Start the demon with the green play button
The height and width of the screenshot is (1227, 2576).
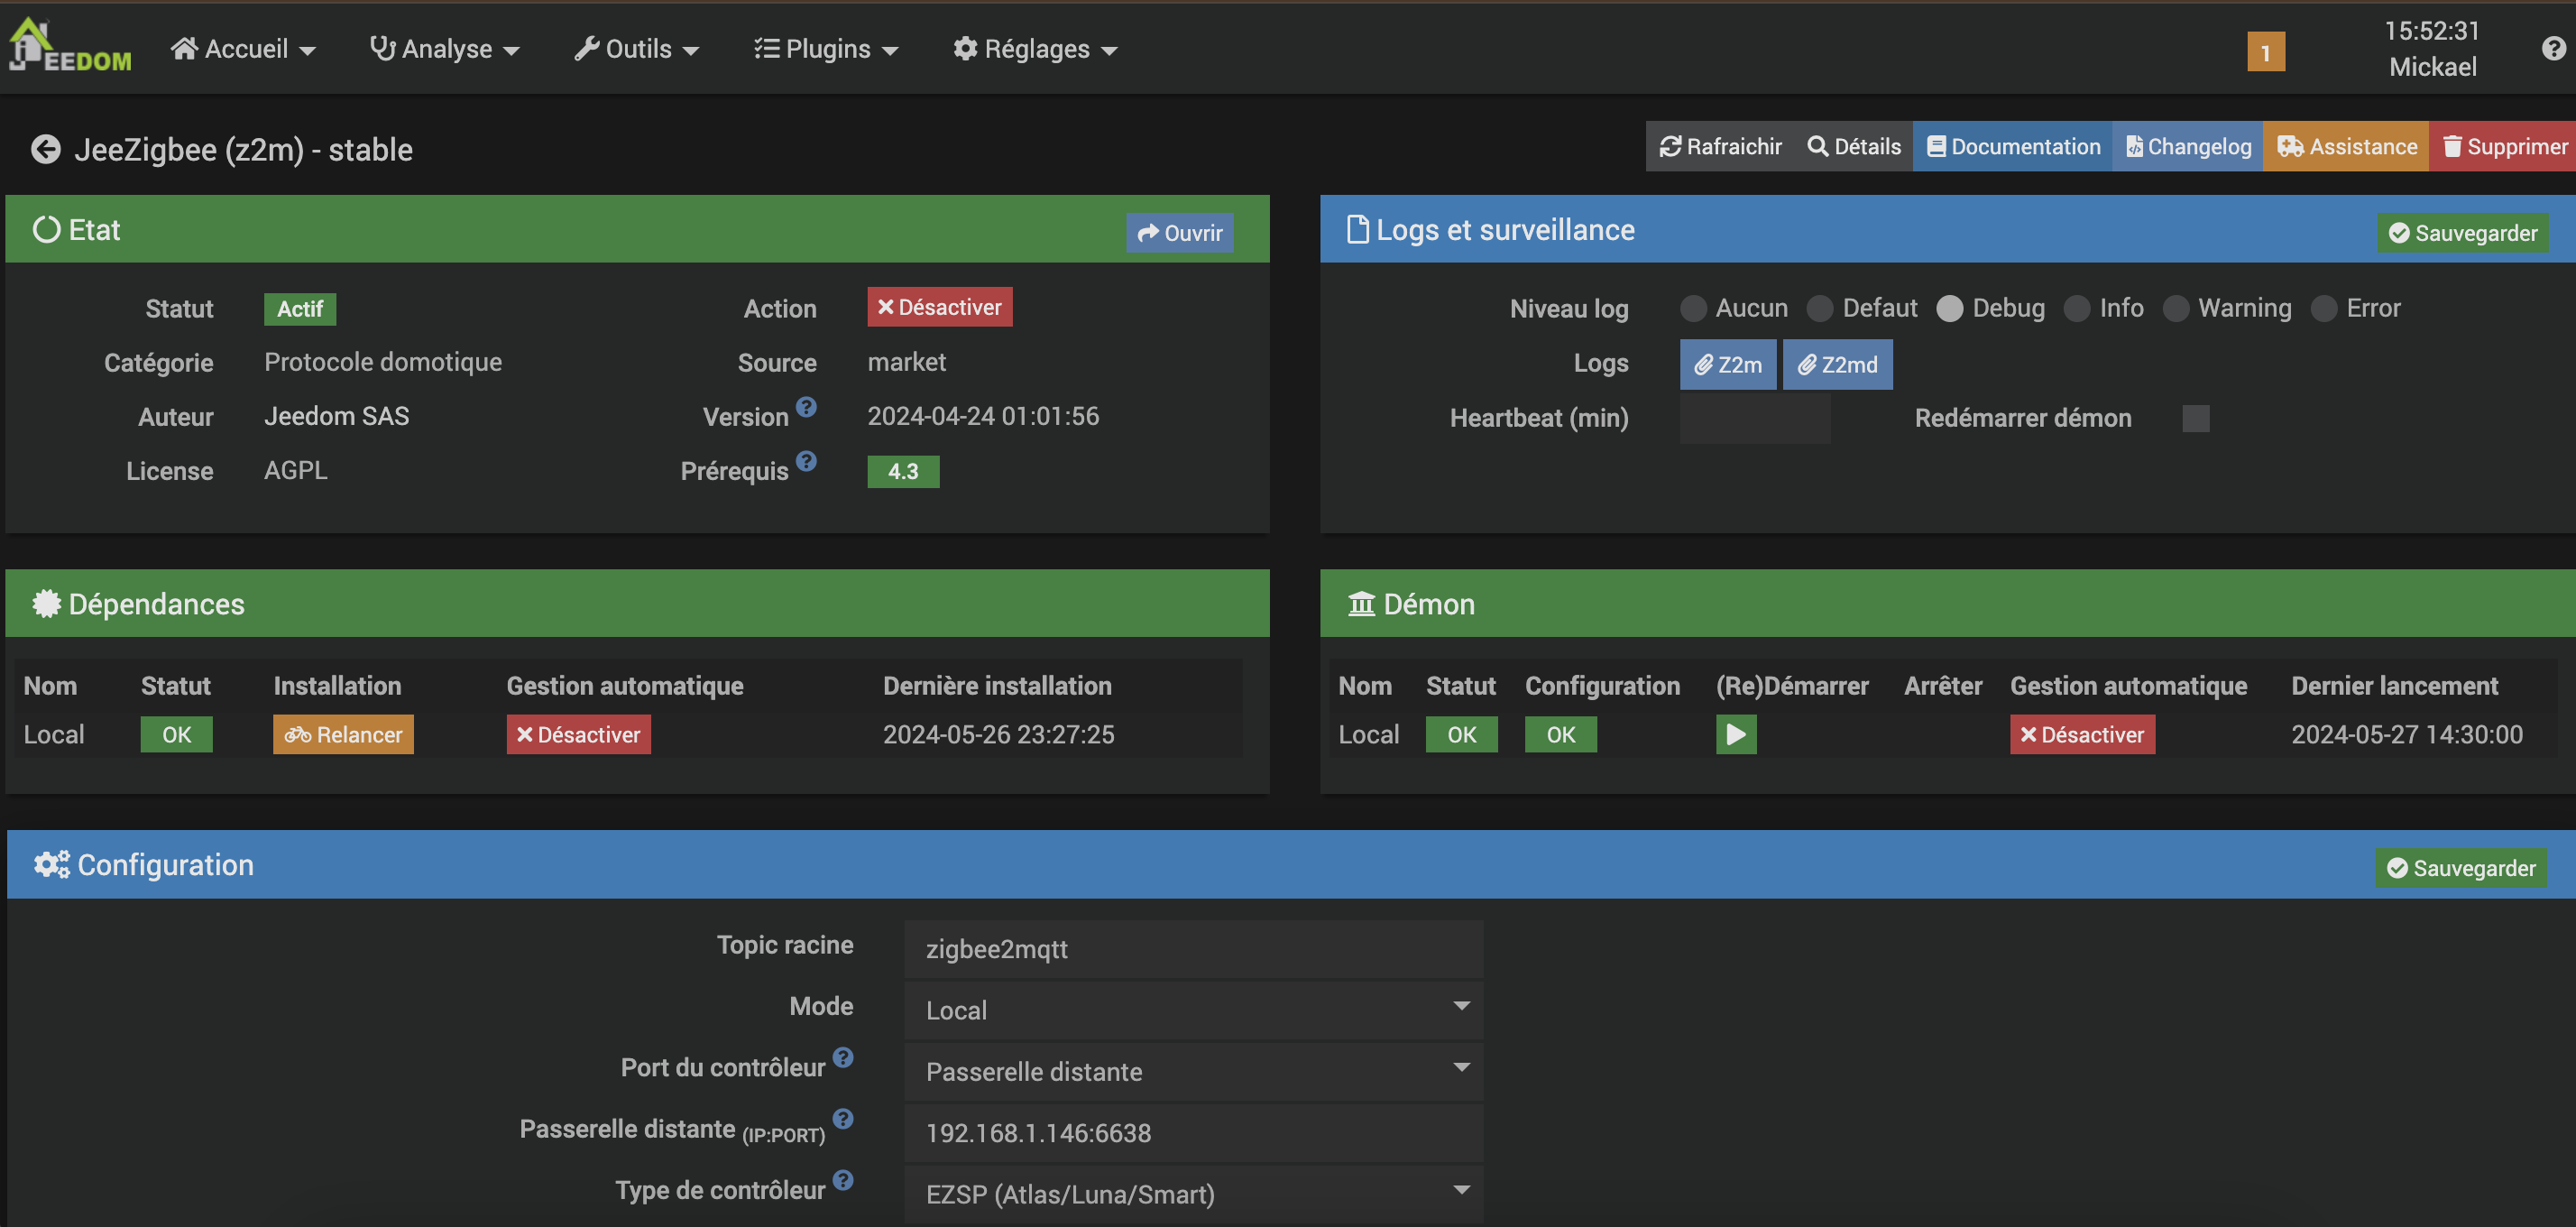click(1736, 735)
